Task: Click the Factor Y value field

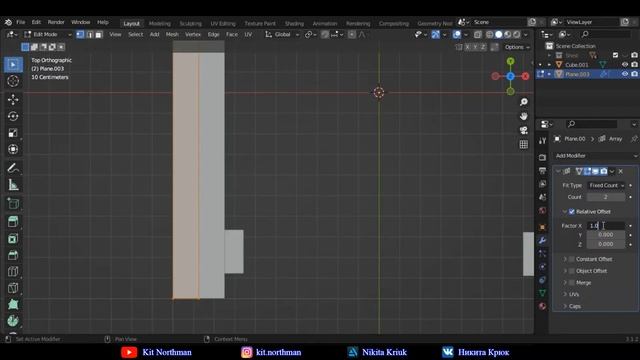Action: pos(606,235)
